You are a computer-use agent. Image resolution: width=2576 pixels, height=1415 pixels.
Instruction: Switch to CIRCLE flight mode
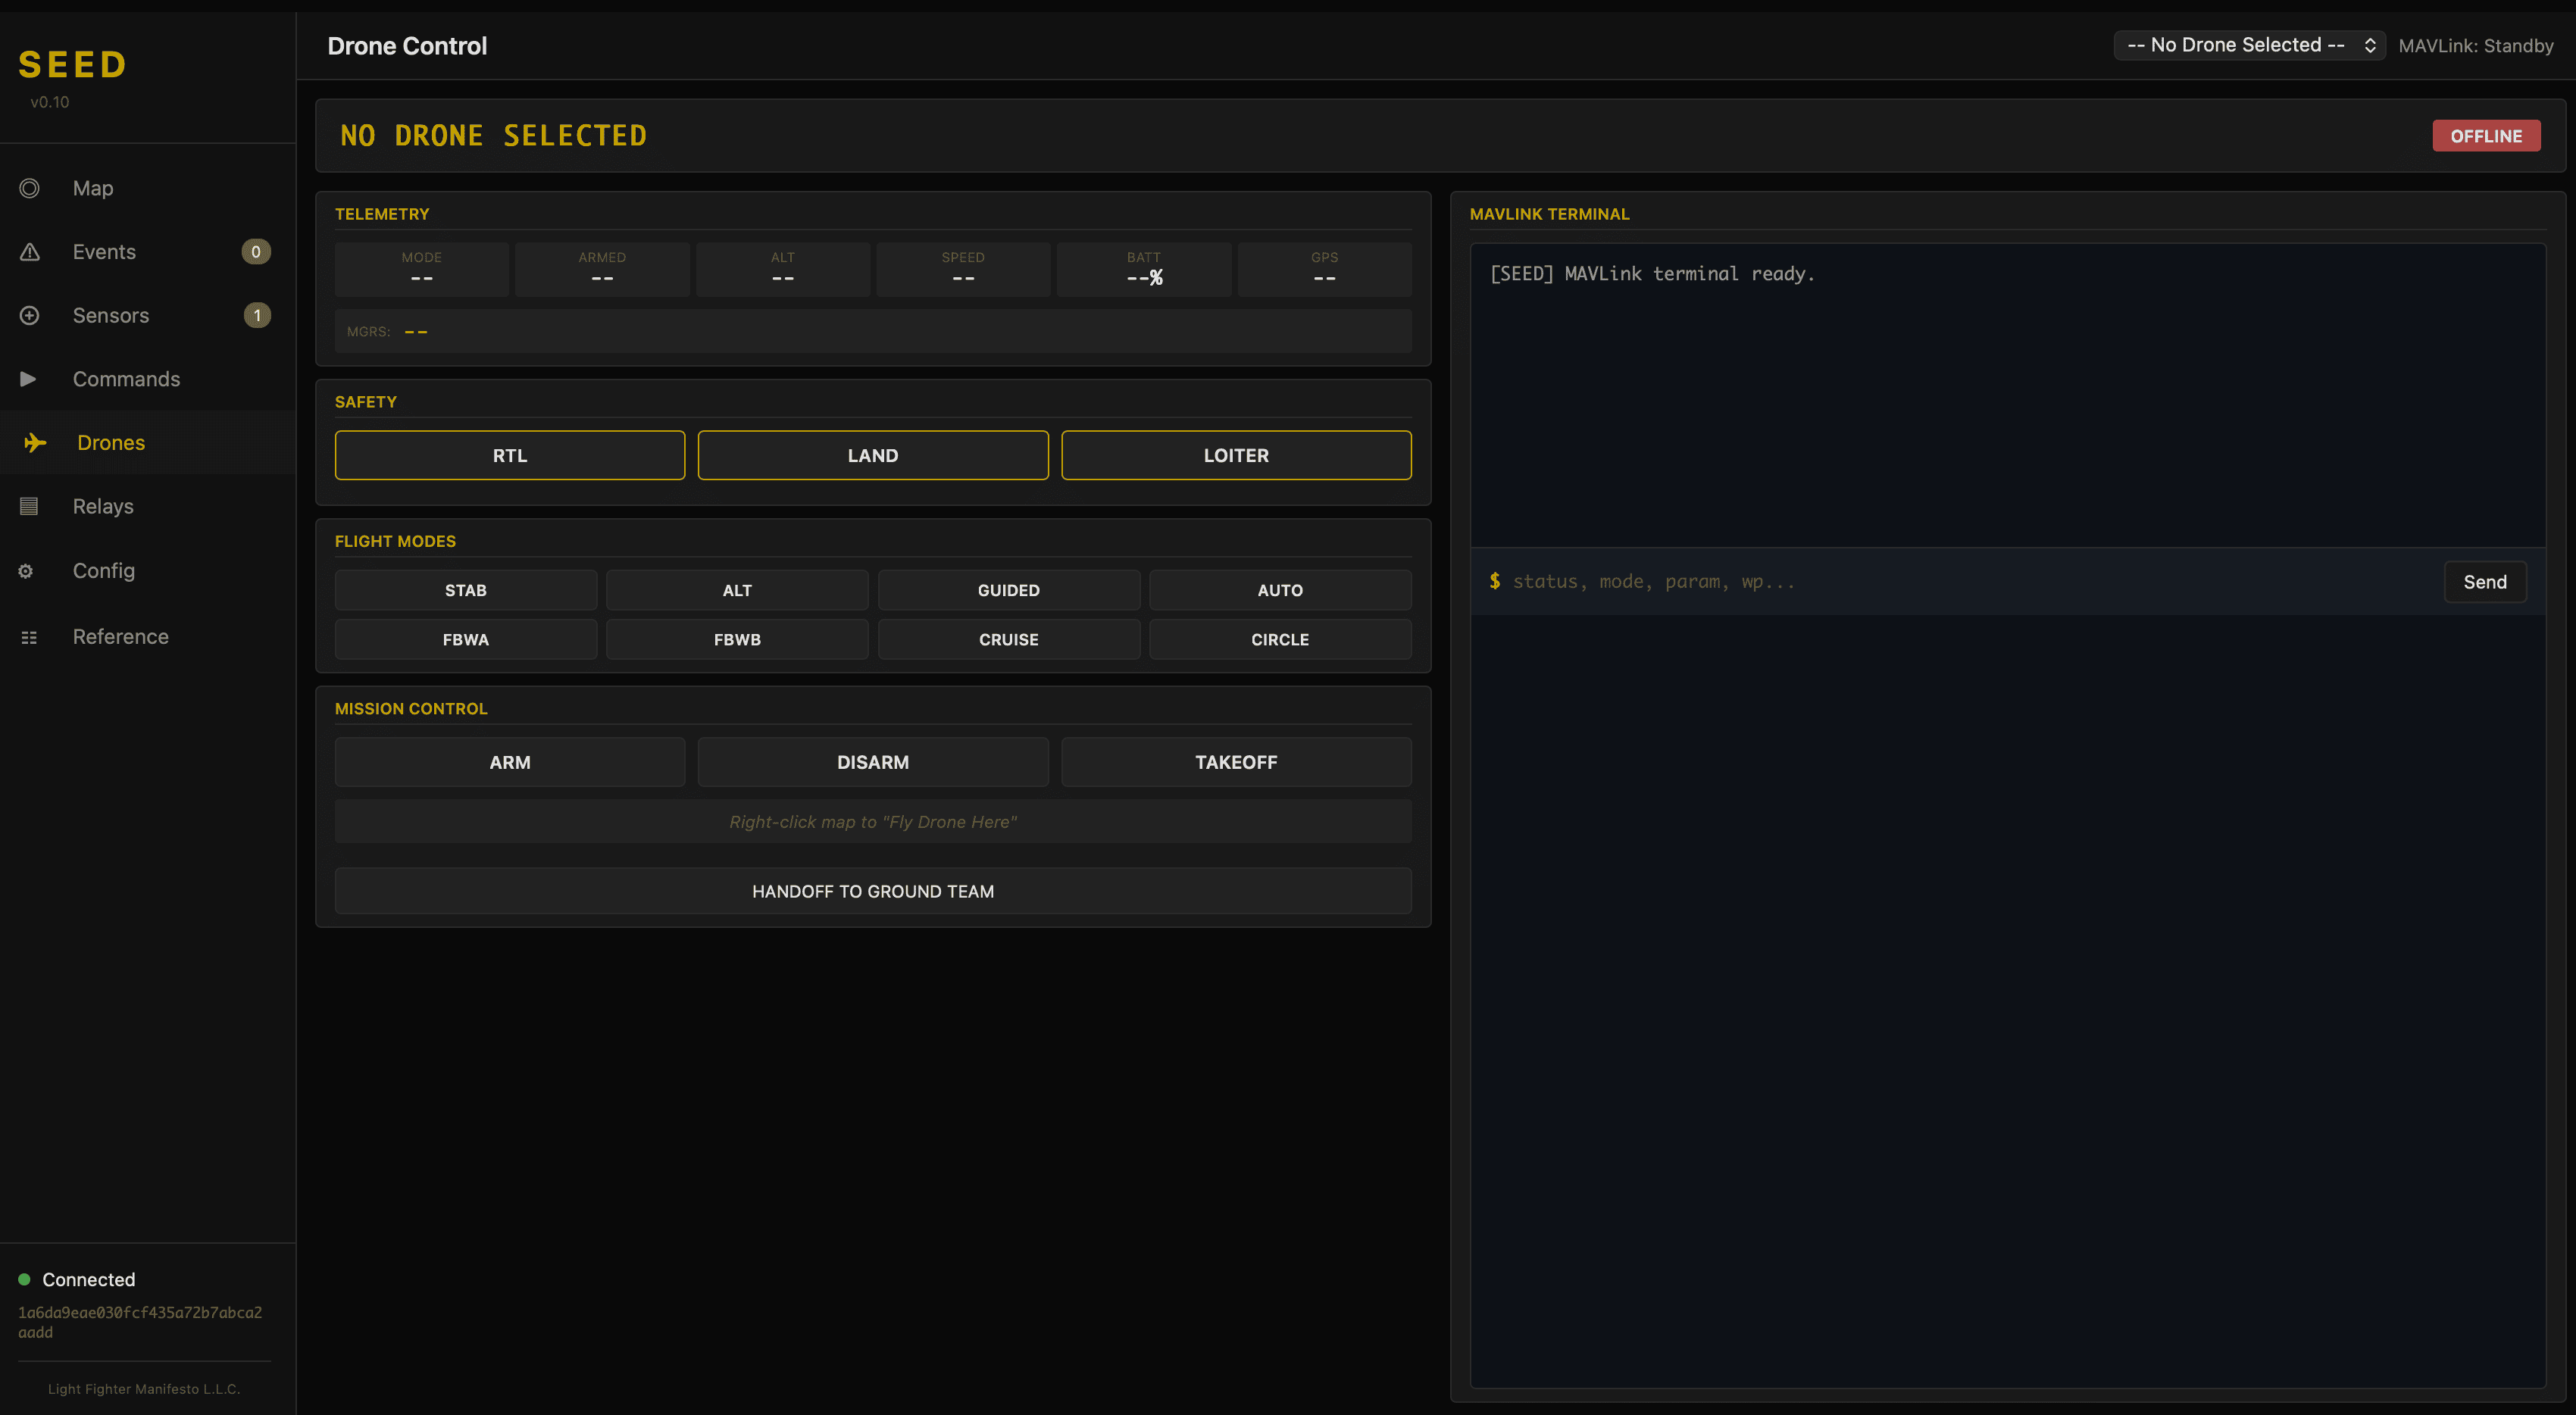click(x=1280, y=639)
